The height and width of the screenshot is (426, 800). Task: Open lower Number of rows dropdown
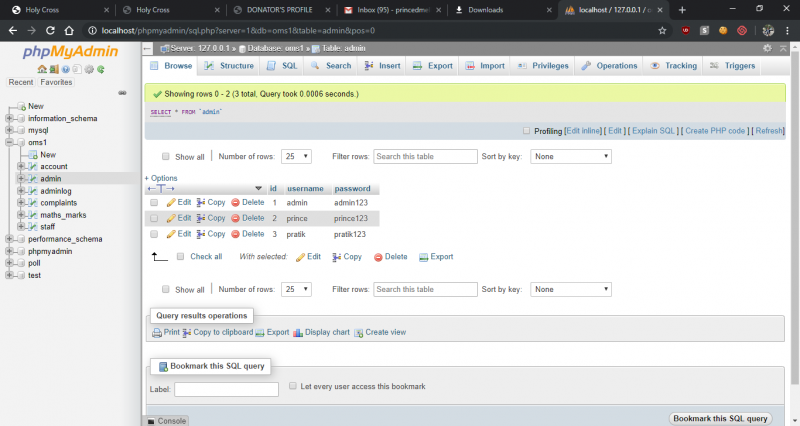point(296,289)
